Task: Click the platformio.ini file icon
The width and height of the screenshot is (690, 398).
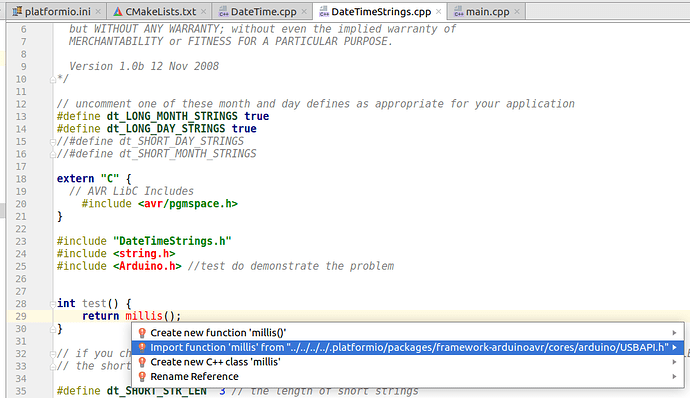Action: pos(17,11)
